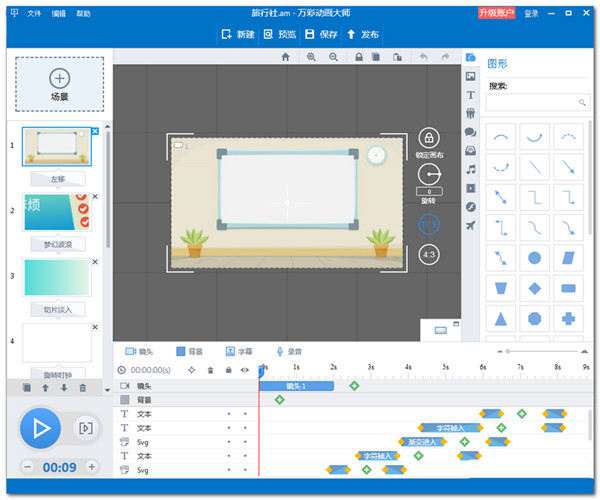600x500 pixels.
Task: Click the 升级账户 upgrade account button
Action: coord(496,13)
